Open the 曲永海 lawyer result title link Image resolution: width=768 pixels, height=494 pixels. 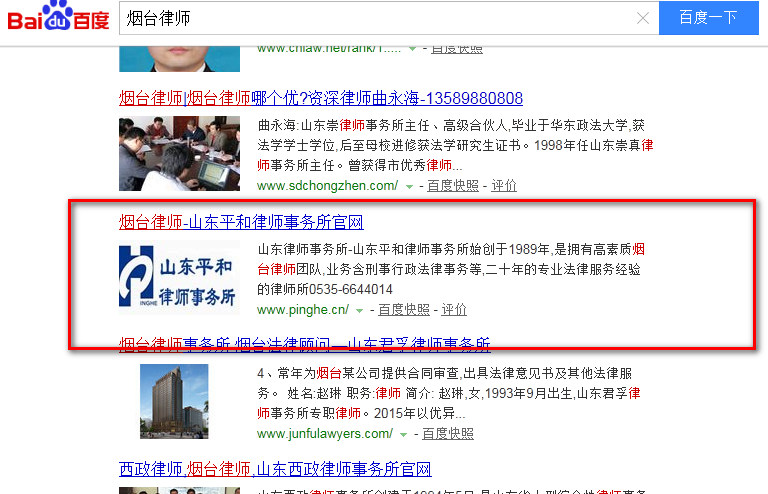[x=320, y=98]
